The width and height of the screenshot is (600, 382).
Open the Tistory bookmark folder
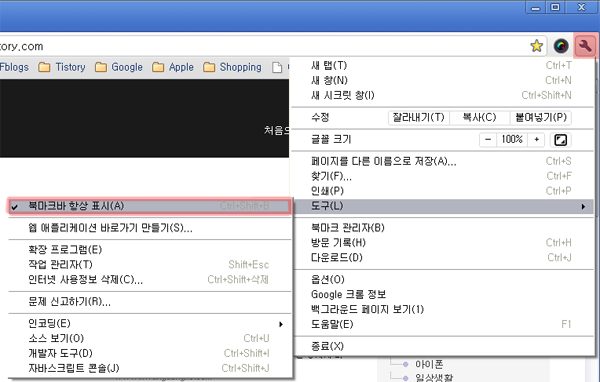(62, 67)
